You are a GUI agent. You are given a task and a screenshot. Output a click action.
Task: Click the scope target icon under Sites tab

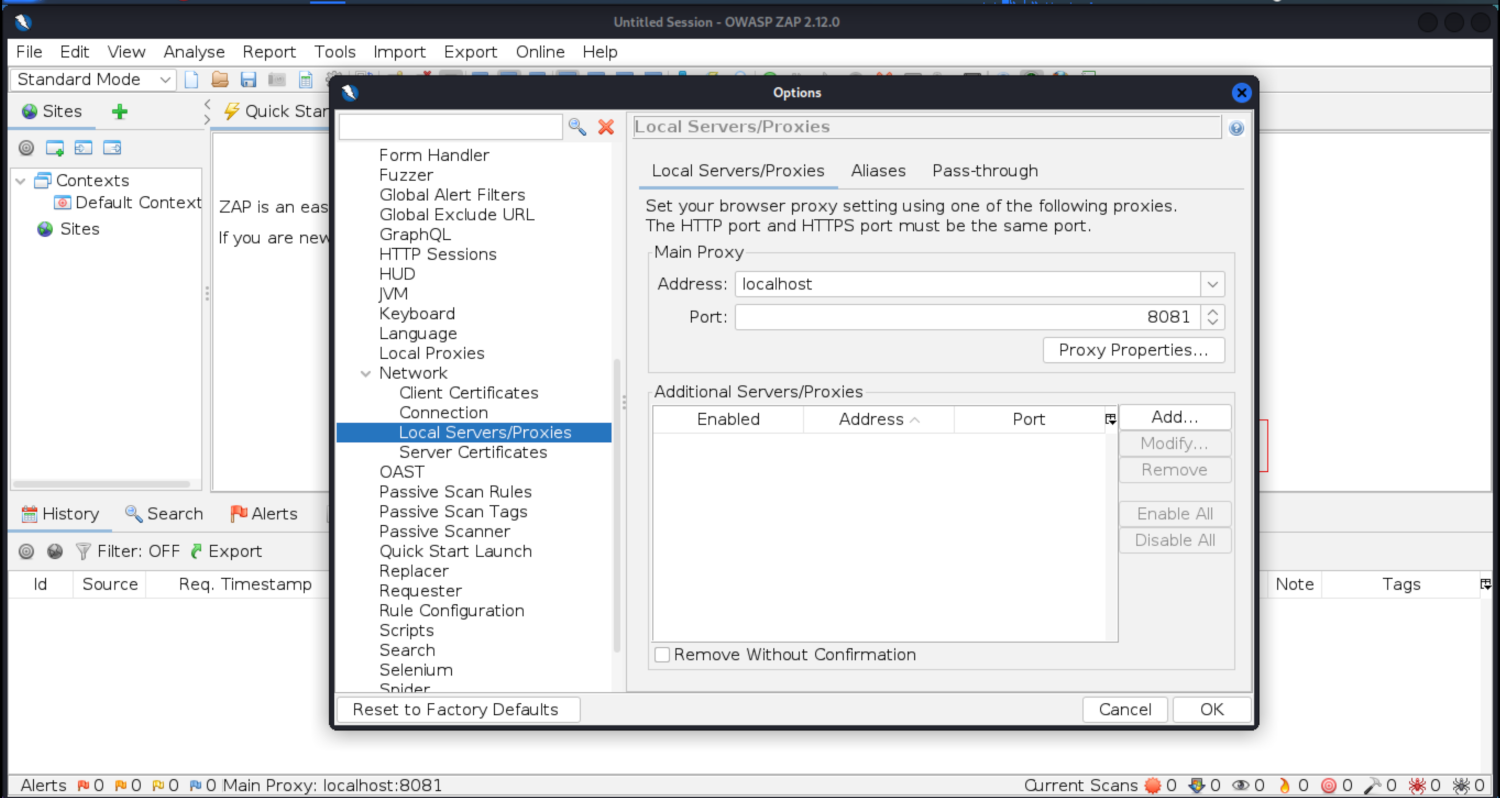26,148
